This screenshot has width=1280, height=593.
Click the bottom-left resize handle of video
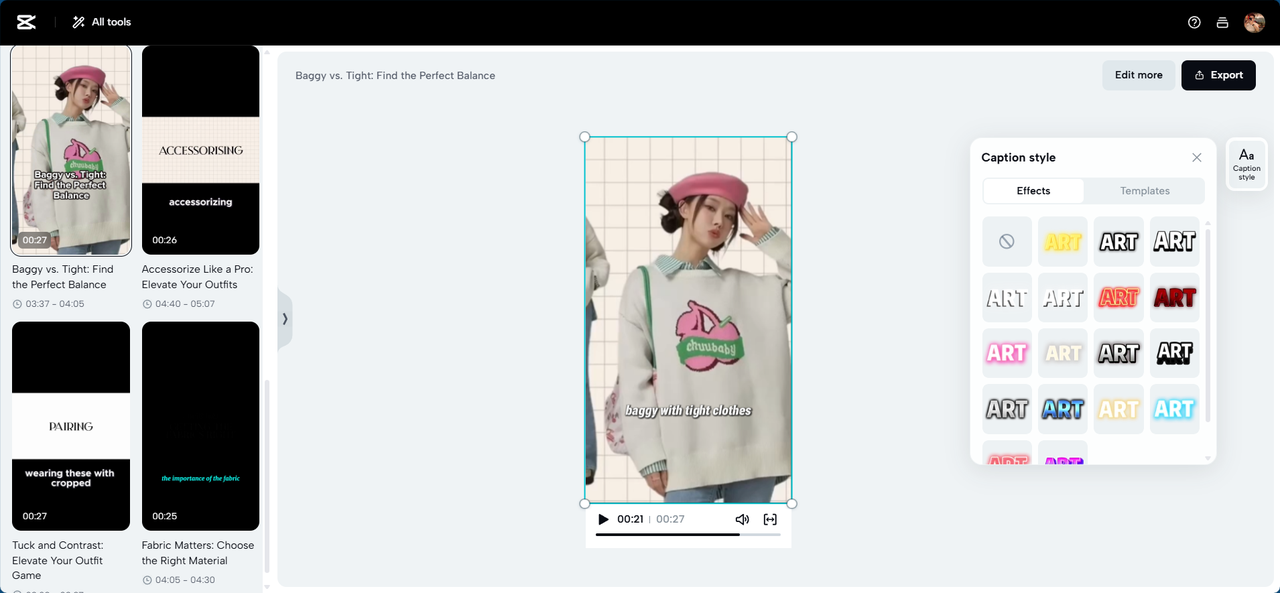pyautogui.click(x=585, y=504)
